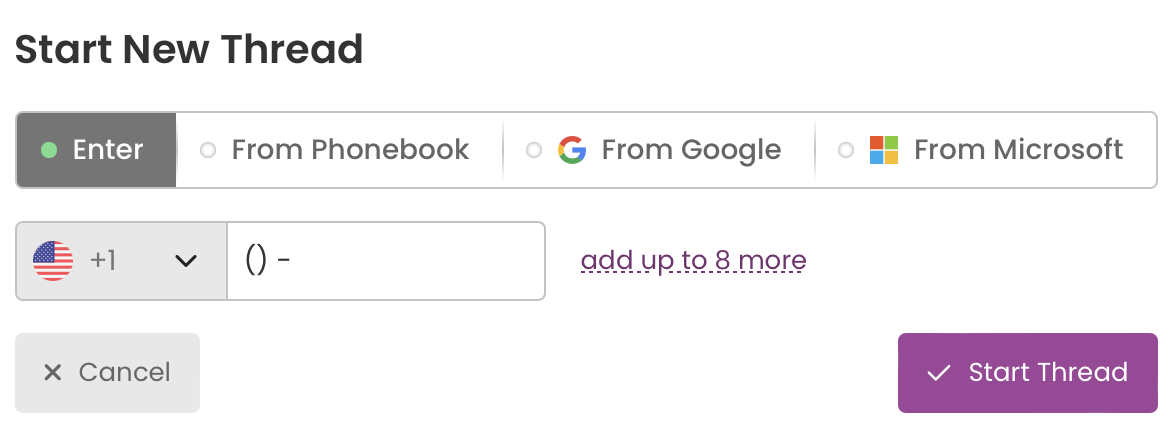Click the Start New Thread heading
Screen dimensions: 1176x430
tap(189, 50)
